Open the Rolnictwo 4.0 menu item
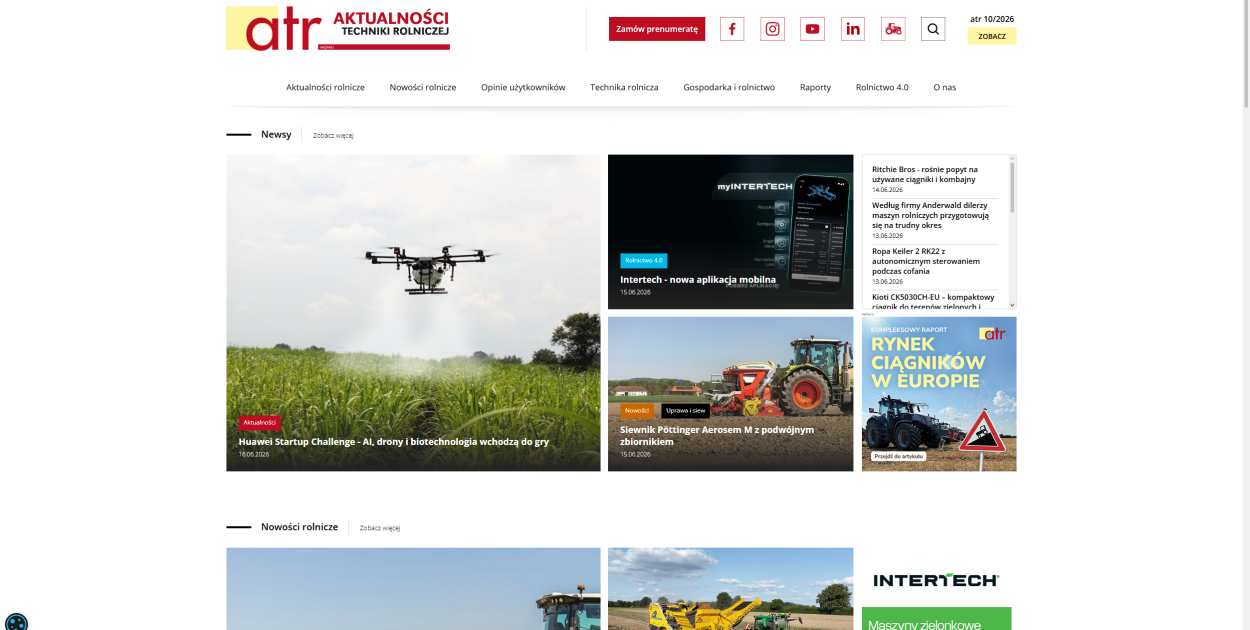 pyautogui.click(x=882, y=87)
